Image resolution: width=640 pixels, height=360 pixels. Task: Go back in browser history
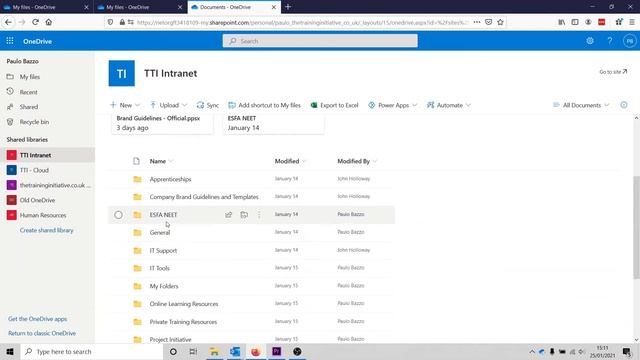click(x=9, y=22)
